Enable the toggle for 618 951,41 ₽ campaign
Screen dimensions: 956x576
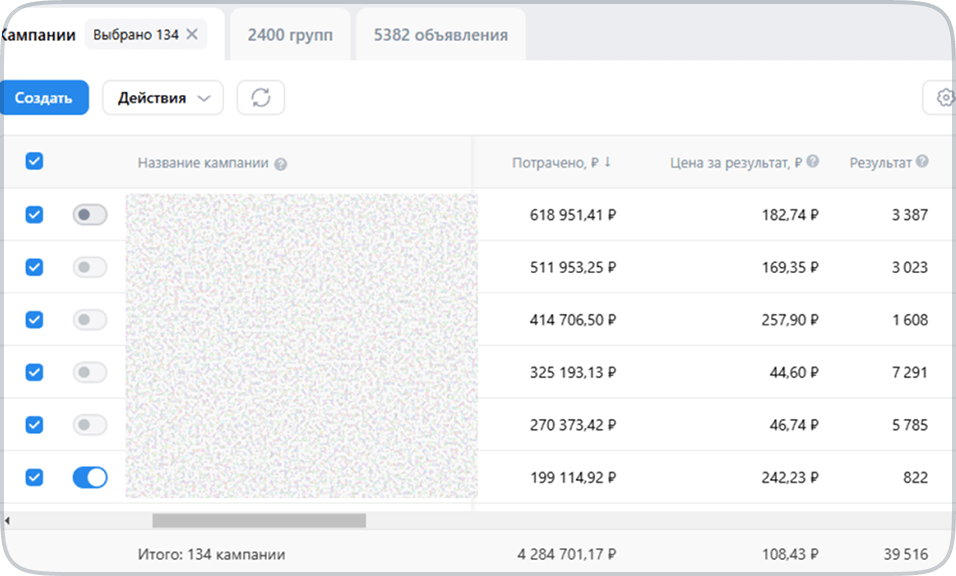pos(90,214)
